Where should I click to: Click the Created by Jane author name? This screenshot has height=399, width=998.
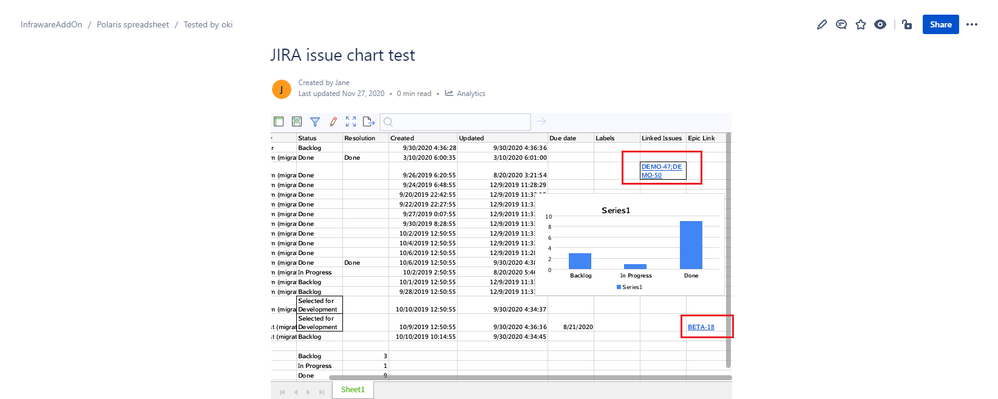(324, 83)
